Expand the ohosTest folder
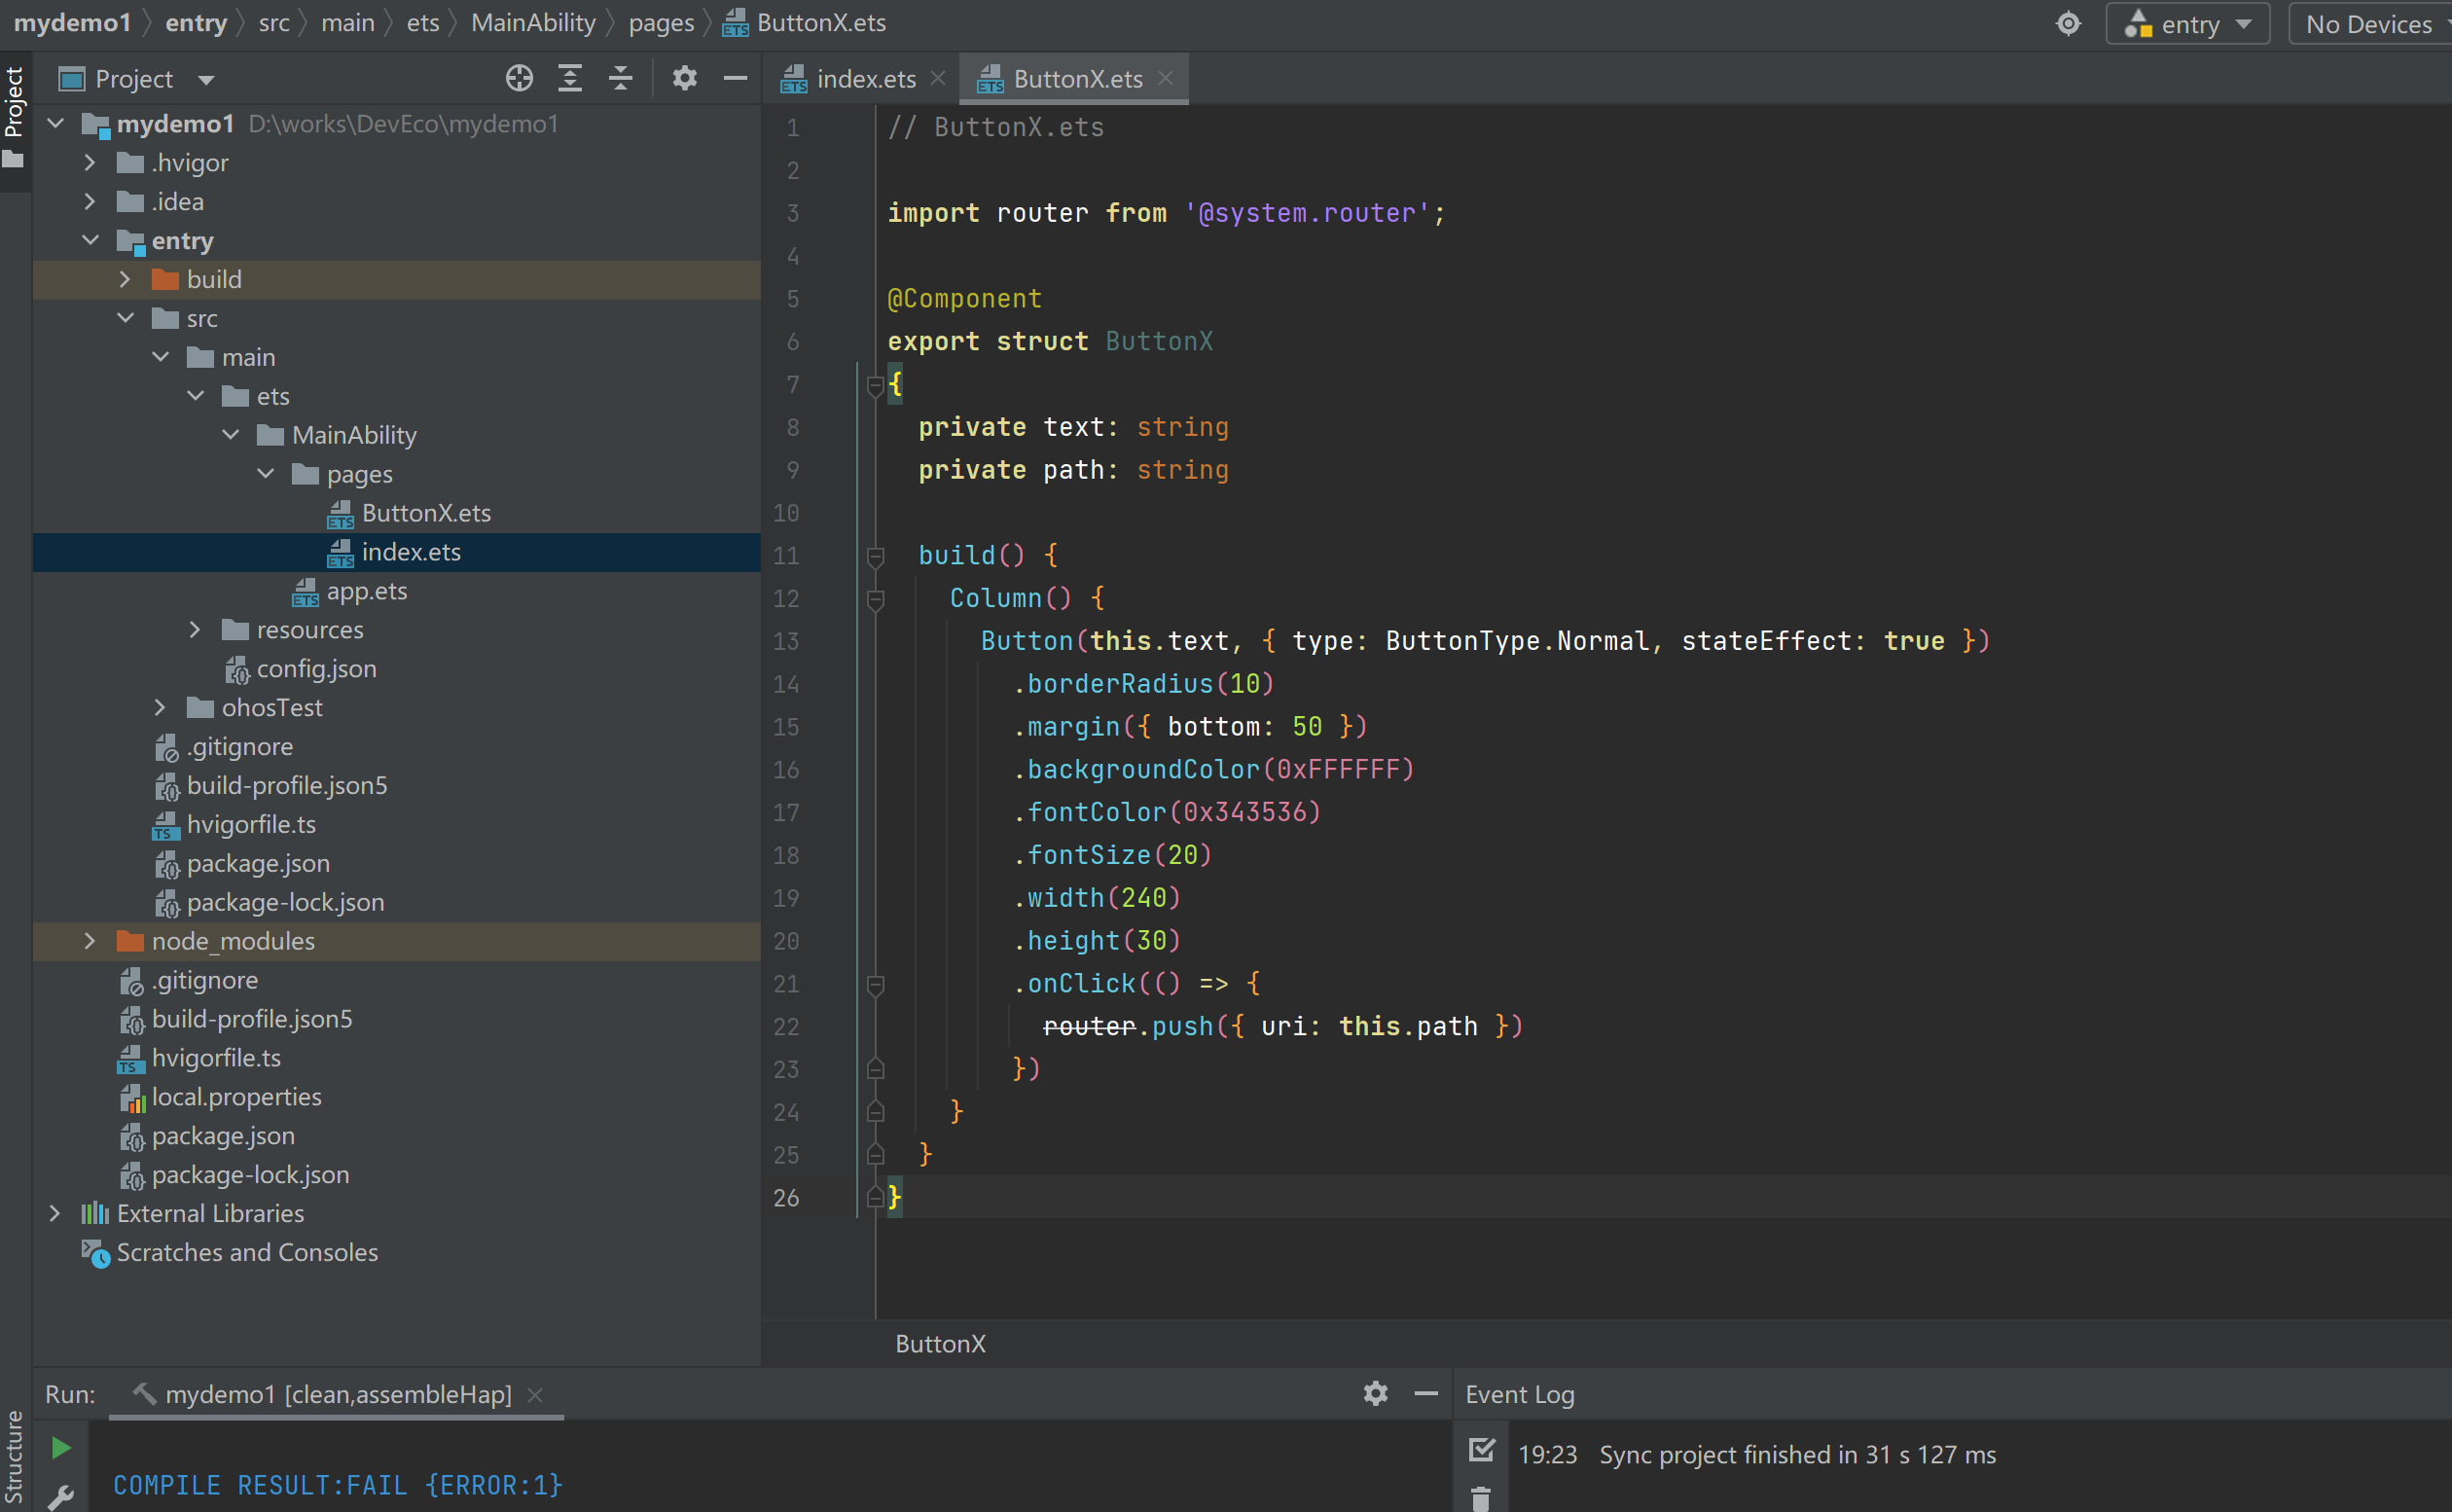 pyautogui.click(x=160, y=707)
